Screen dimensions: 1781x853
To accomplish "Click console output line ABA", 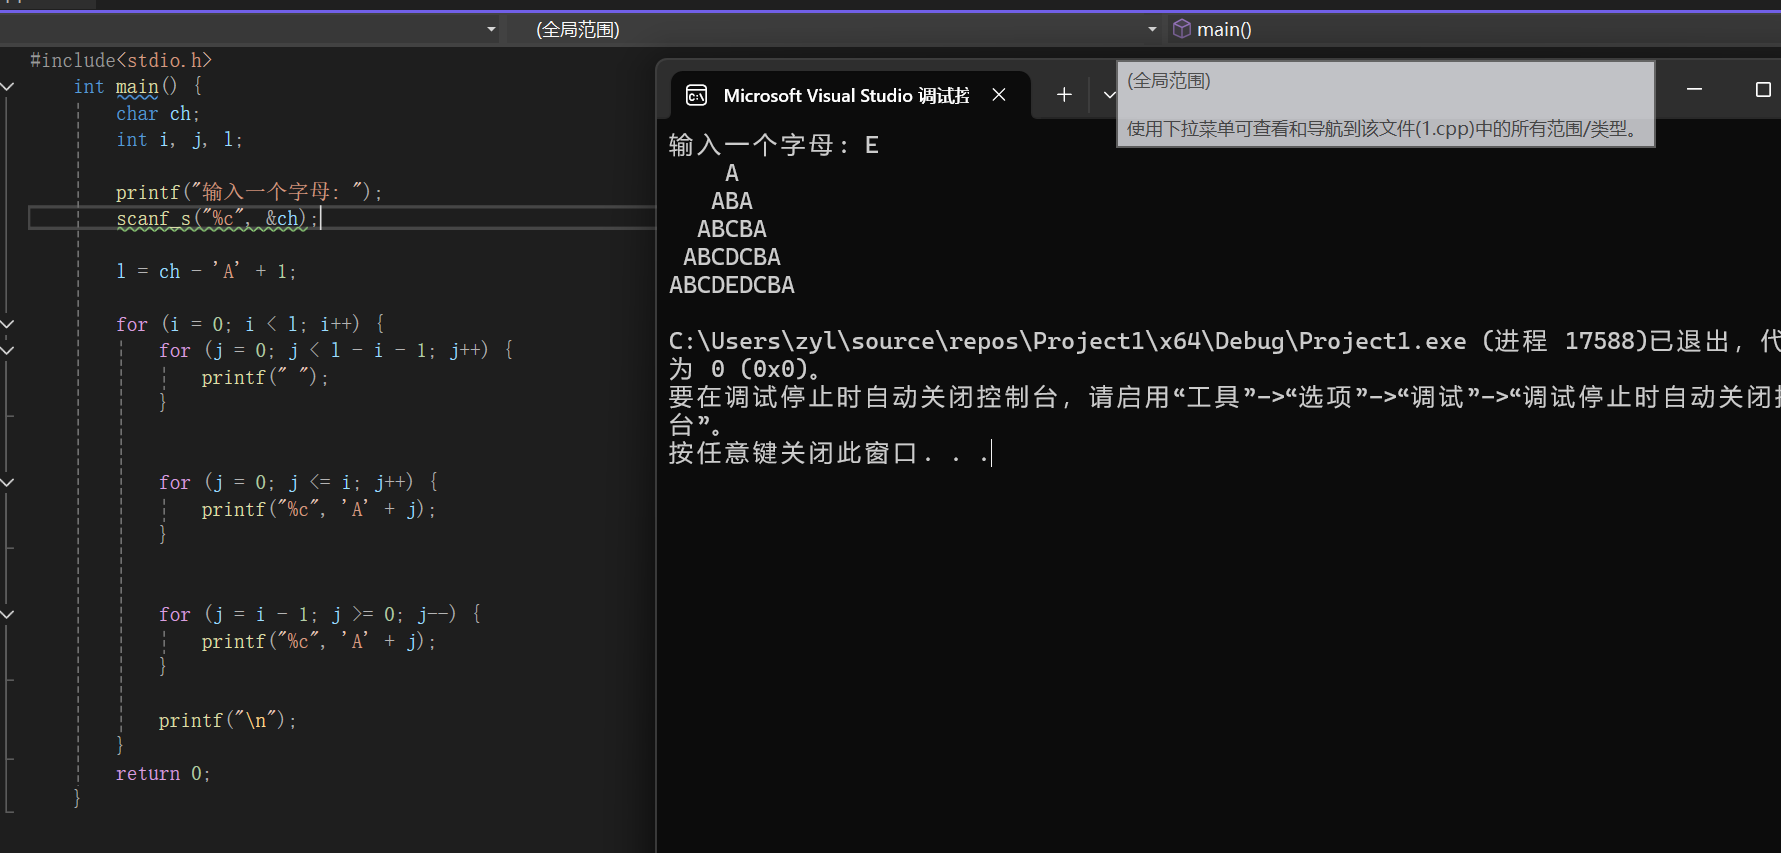I will coord(732,201).
